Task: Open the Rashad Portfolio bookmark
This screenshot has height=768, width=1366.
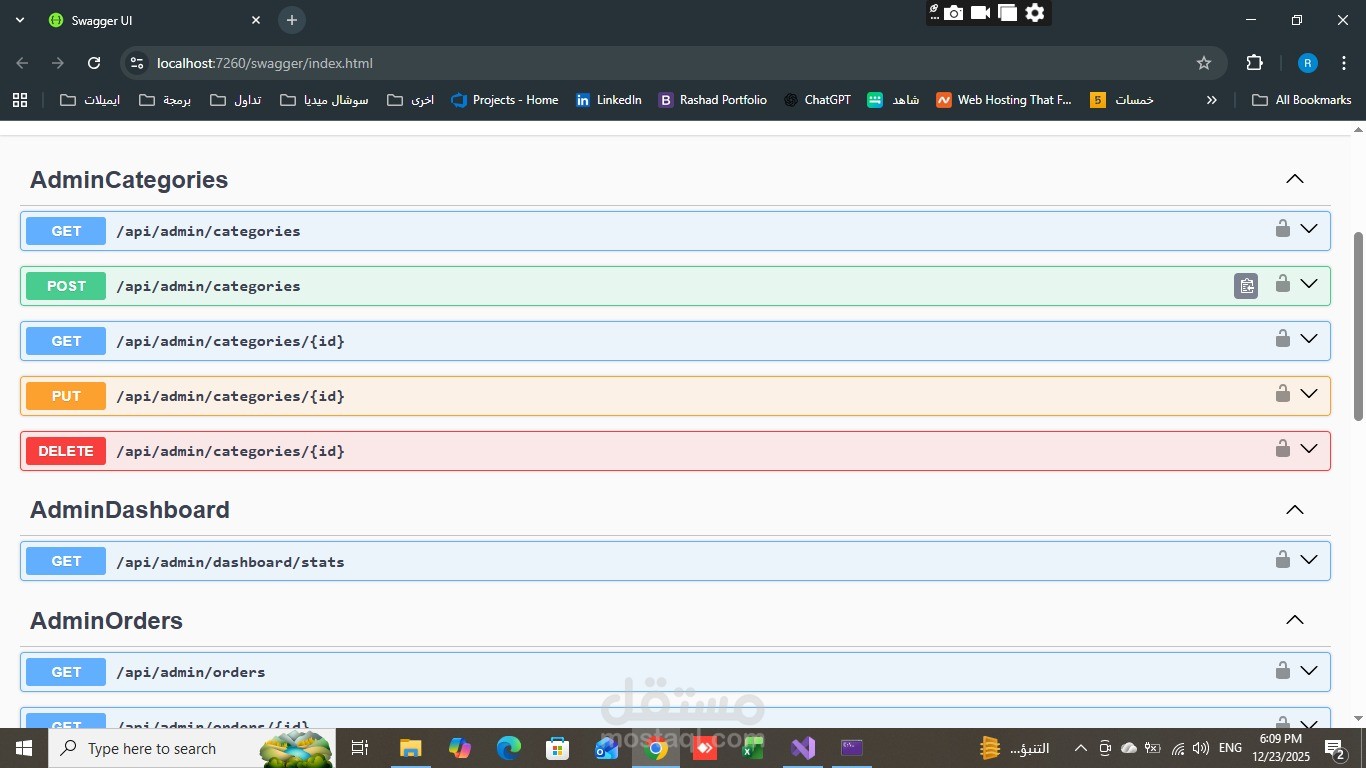Action: pyautogui.click(x=713, y=100)
